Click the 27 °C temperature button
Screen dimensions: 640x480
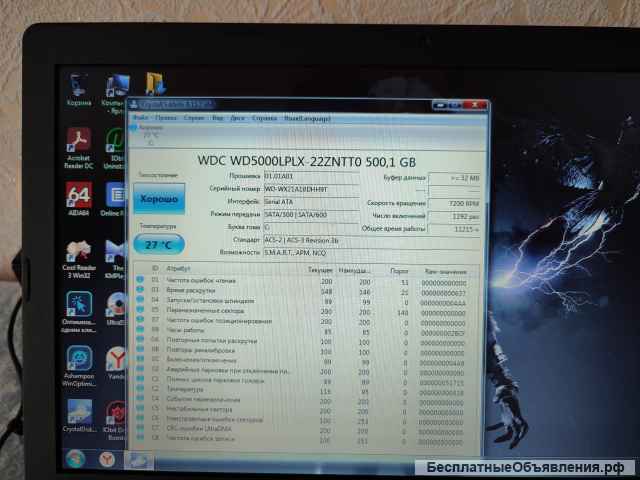click(x=157, y=243)
